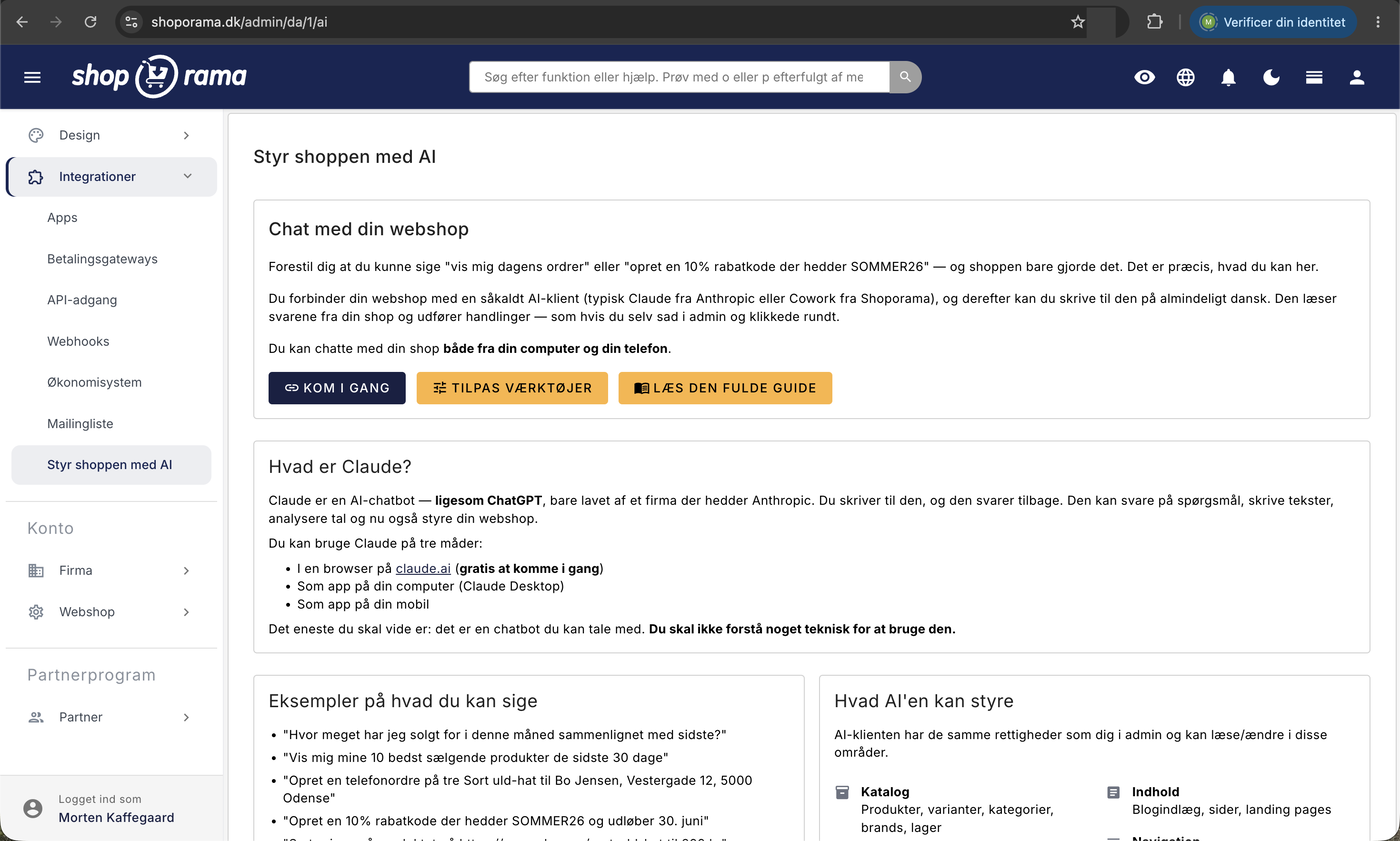Click the magnifier search button
Viewport: 1400px width, 841px height.
[905, 77]
